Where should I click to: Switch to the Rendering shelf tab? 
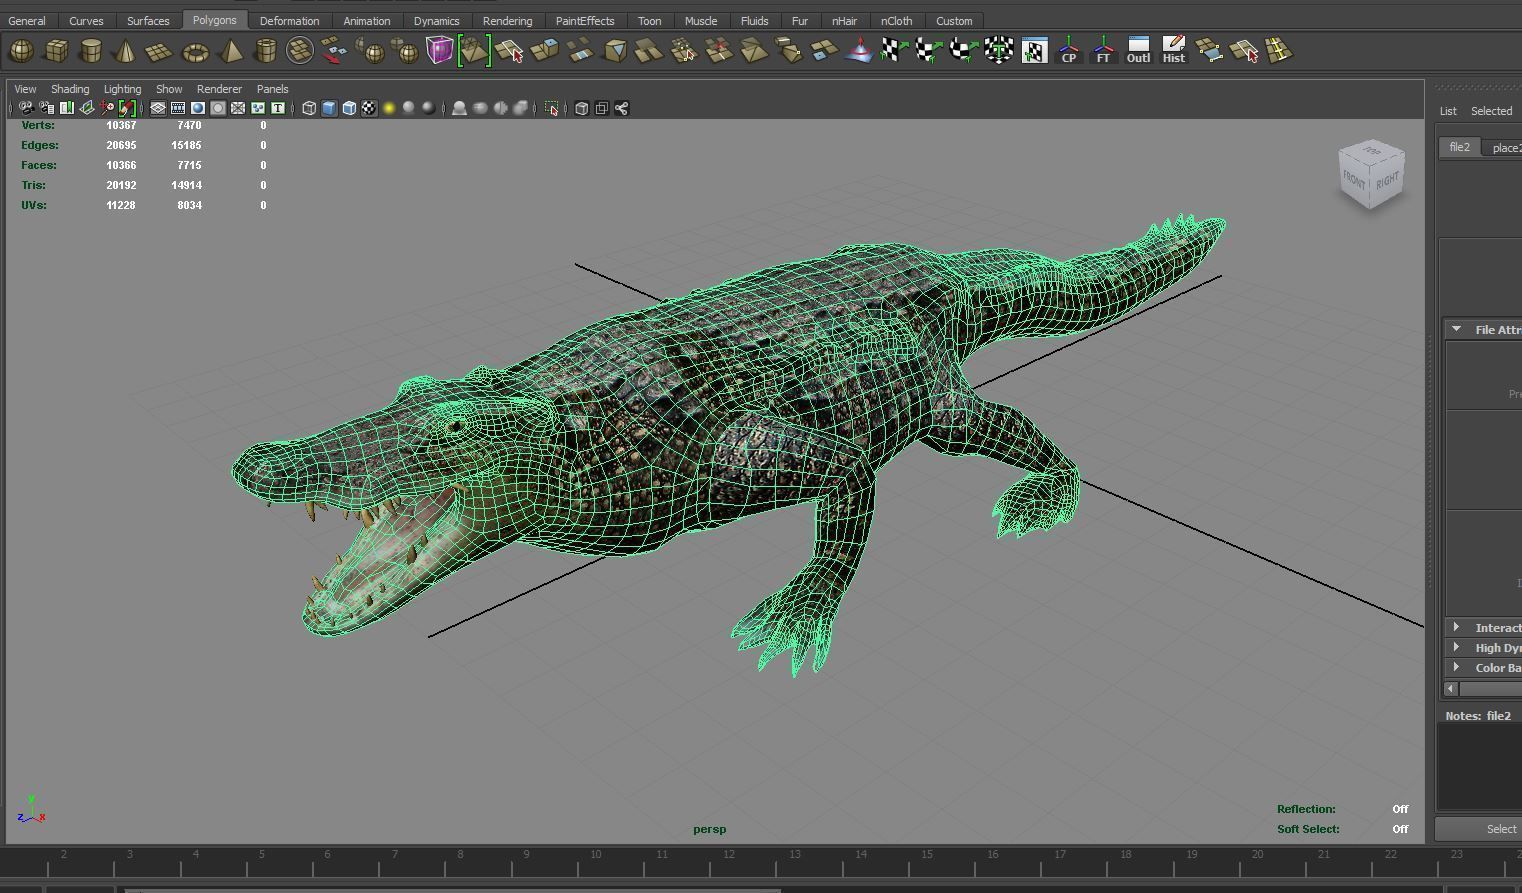pos(507,20)
